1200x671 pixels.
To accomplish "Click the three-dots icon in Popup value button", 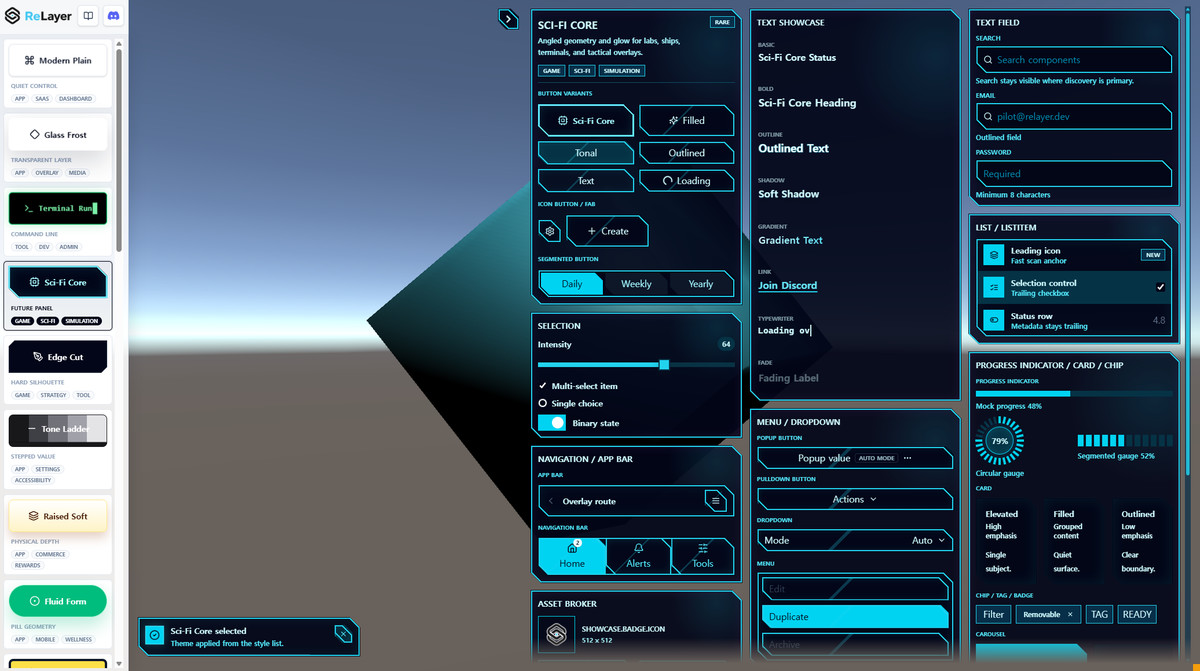I will pos(907,458).
